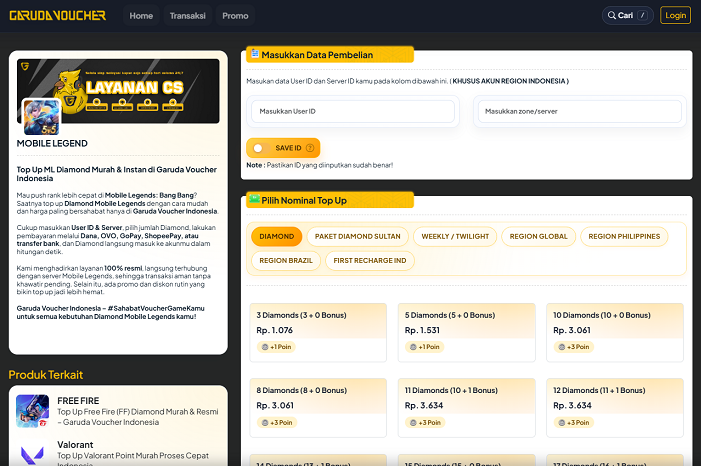The height and width of the screenshot is (466, 701).
Task: Choose the 10 Diamonds Rp. 3.061 card
Action: click(615, 332)
